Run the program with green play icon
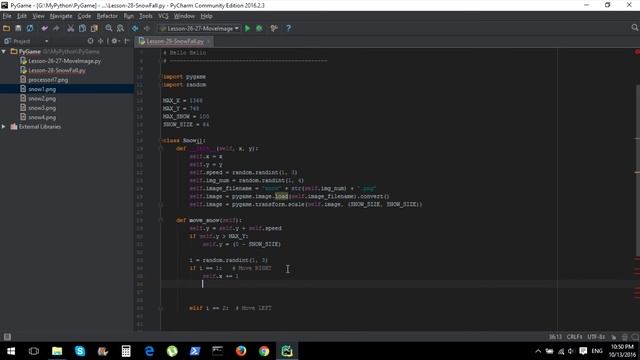640x360 pixels. 247,28
